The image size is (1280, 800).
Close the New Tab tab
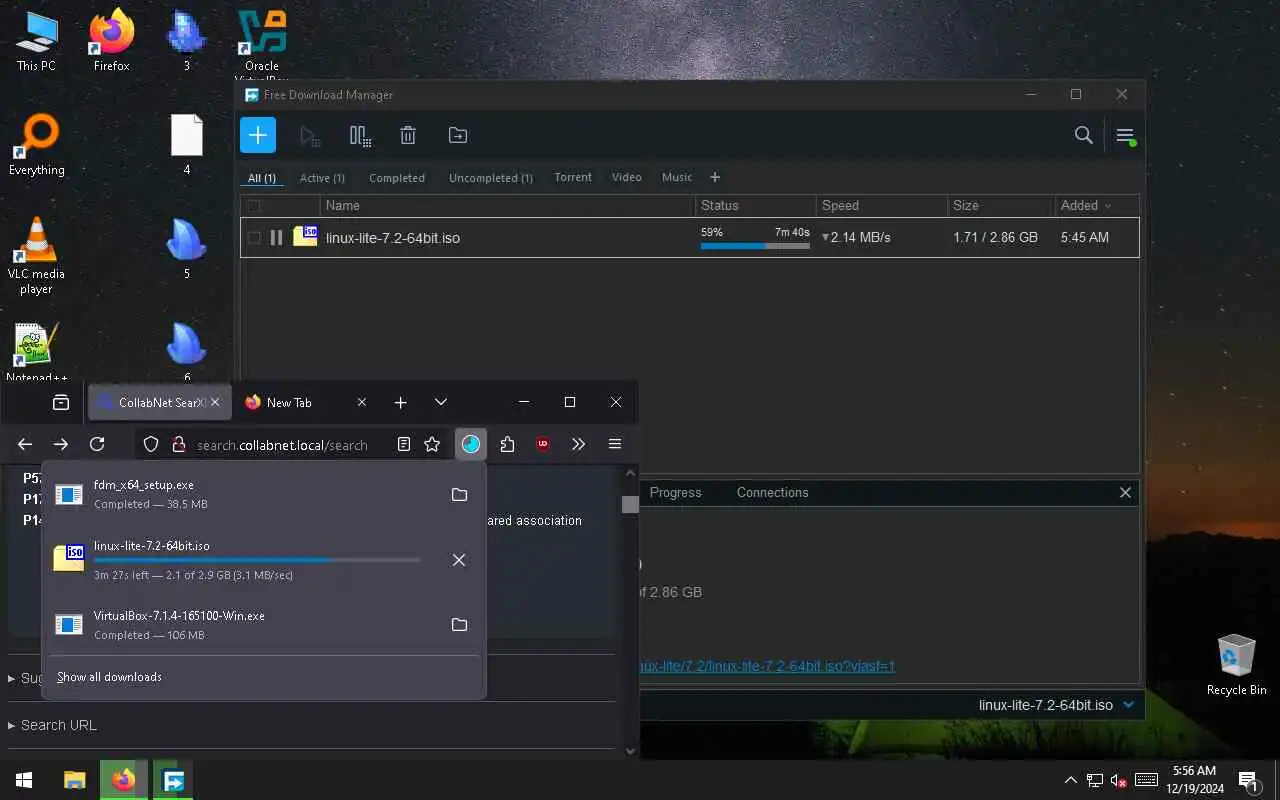(x=362, y=402)
